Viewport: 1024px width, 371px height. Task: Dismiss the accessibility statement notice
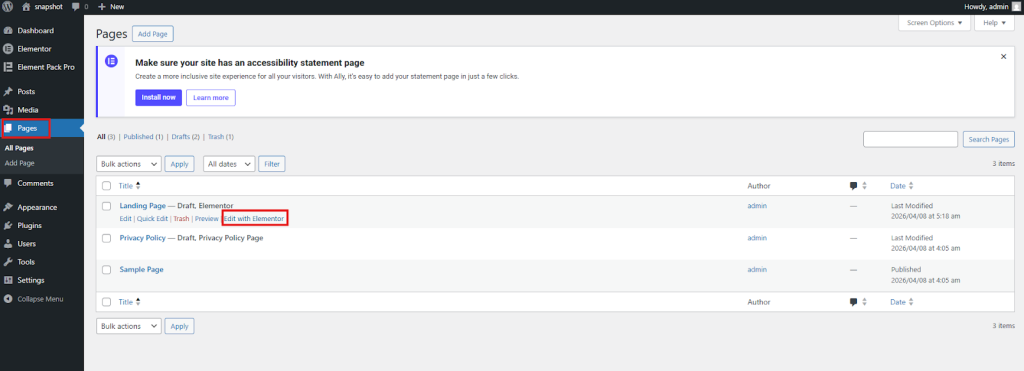tap(1003, 57)
